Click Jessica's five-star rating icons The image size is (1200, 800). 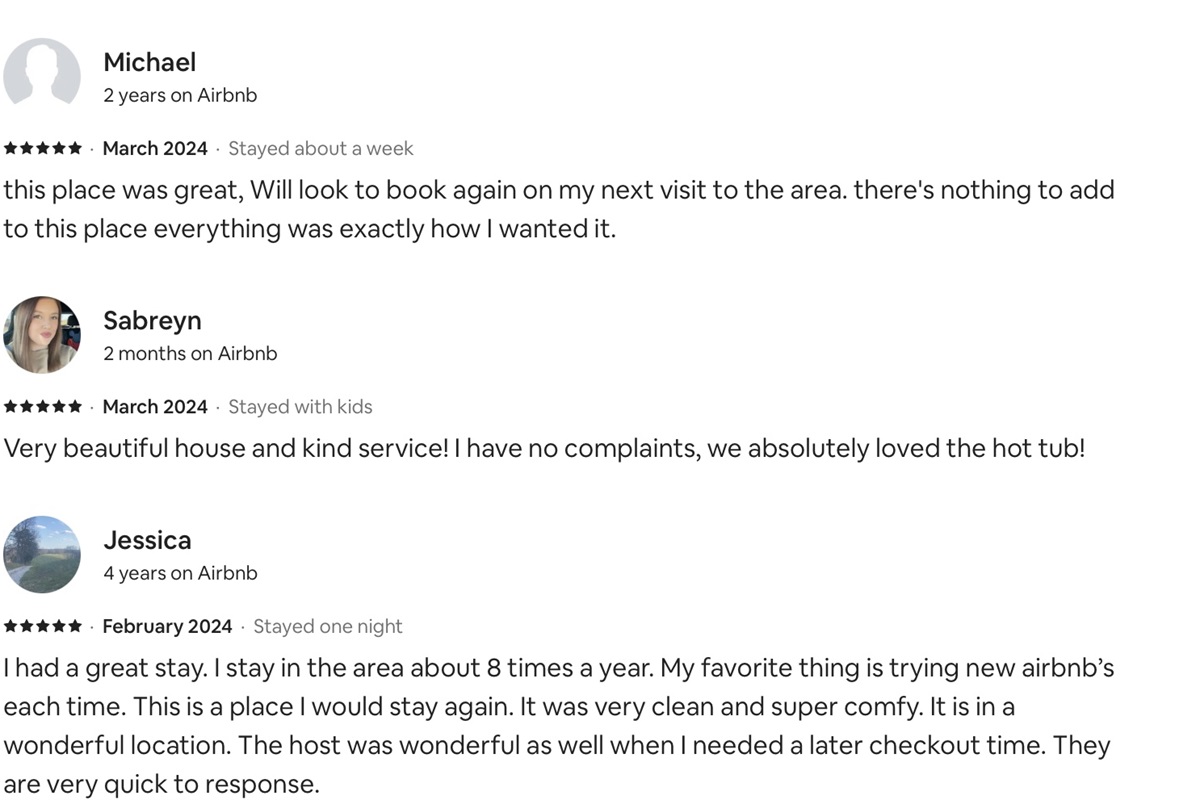43,627
